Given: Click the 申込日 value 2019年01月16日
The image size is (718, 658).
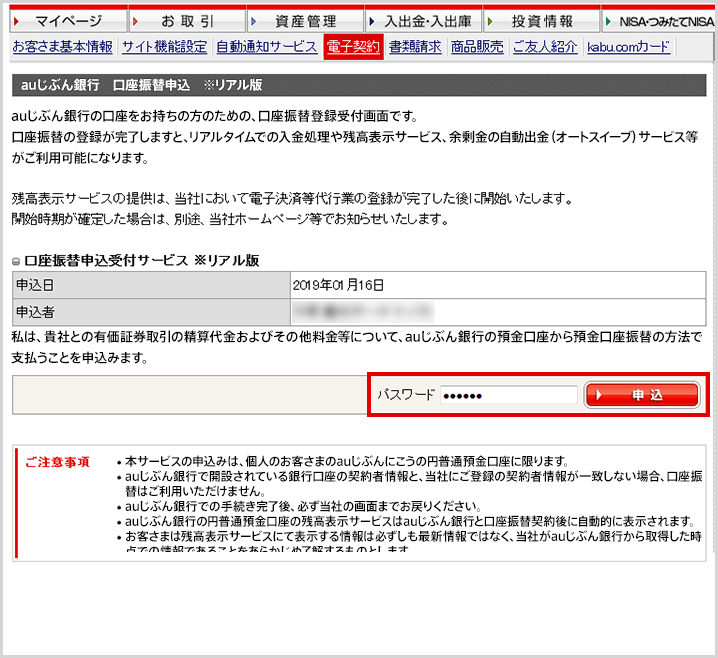Looking at the screenshot, I should point(339,285).
